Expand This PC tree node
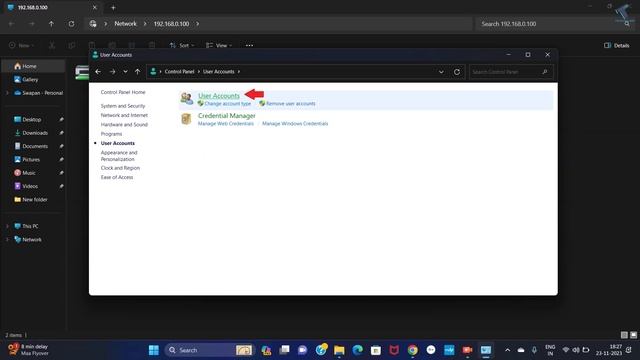The height and width of the screenshot is (360, 640). point(7,226)
